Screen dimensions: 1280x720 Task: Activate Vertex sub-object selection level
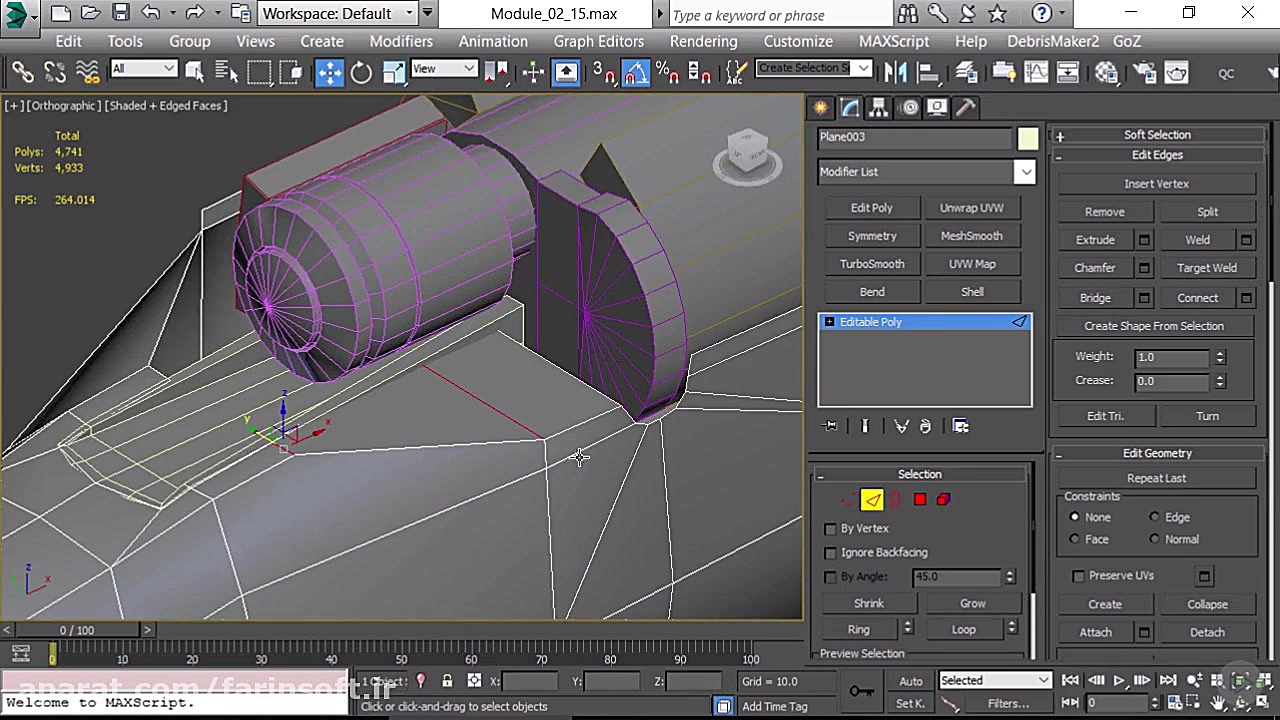coord(847,500)
